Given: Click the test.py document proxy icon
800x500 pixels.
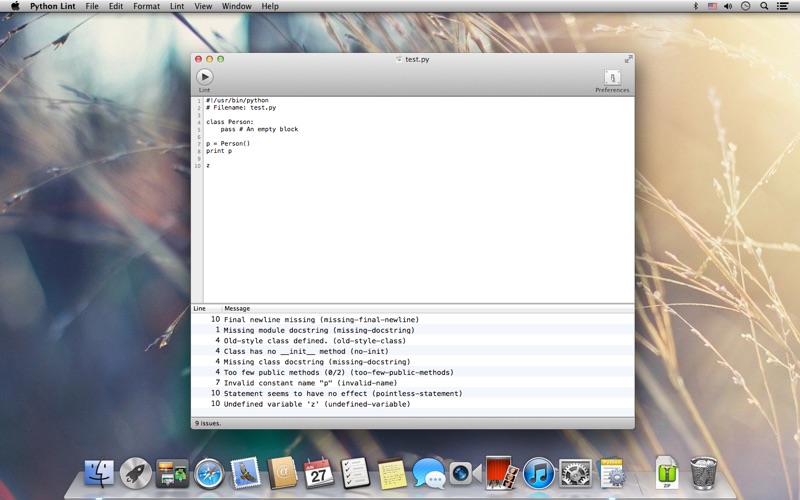Looking at the screenshot, I should point(399,59).
